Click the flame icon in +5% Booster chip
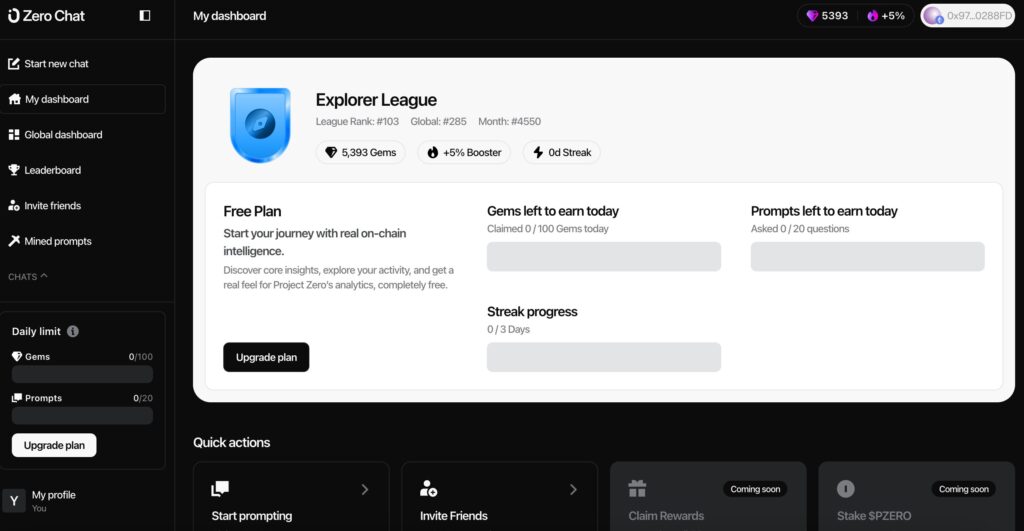This screenshot has width=1024, height=531. [432, 152]
